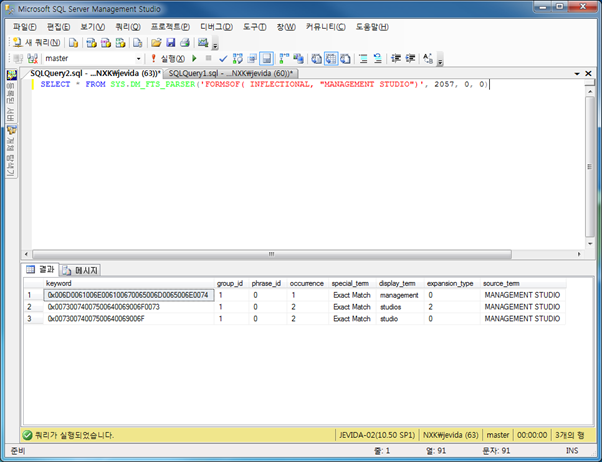This screenshot has width=602, height=462.
Task: Click the Database Engine Query icon
Action: tap(73, 43)
